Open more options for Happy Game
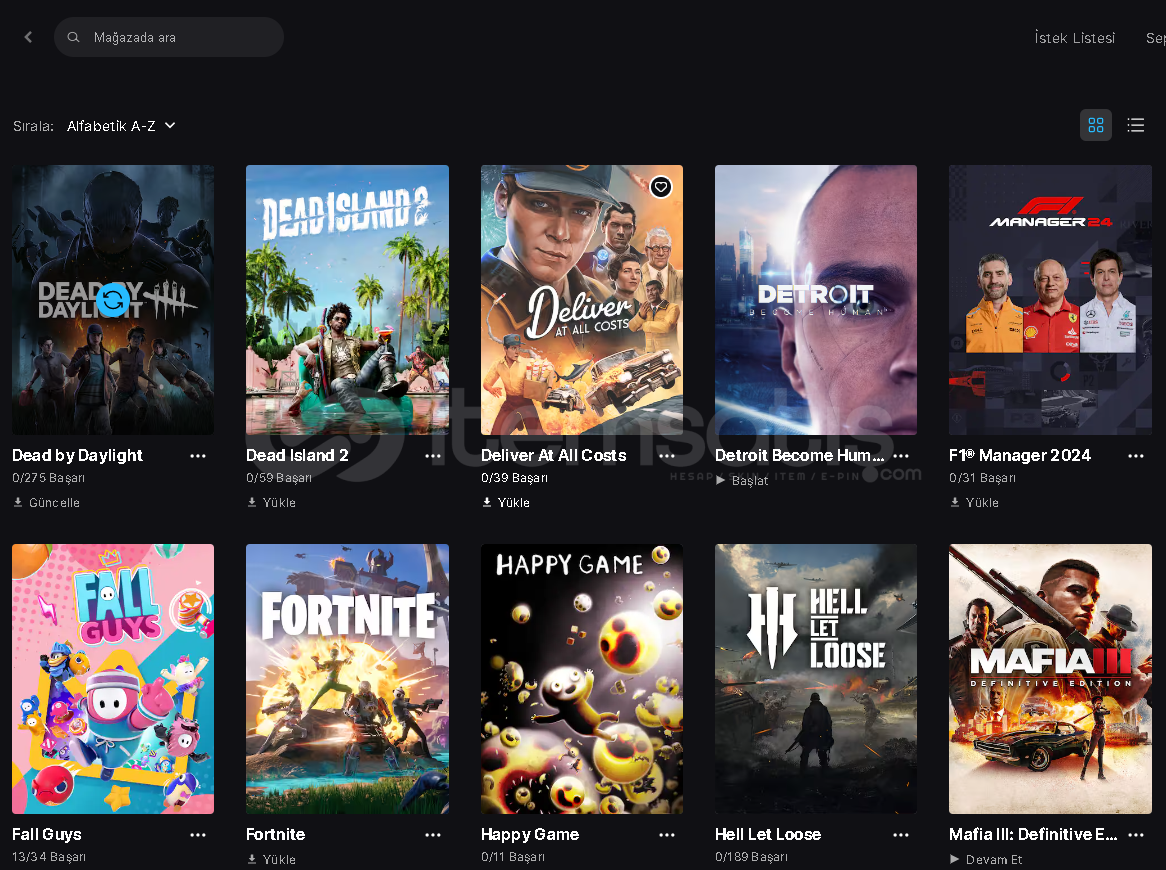The height and width of the screenshot is (870, 1166). pyautogui.click(x=667, y=835)
